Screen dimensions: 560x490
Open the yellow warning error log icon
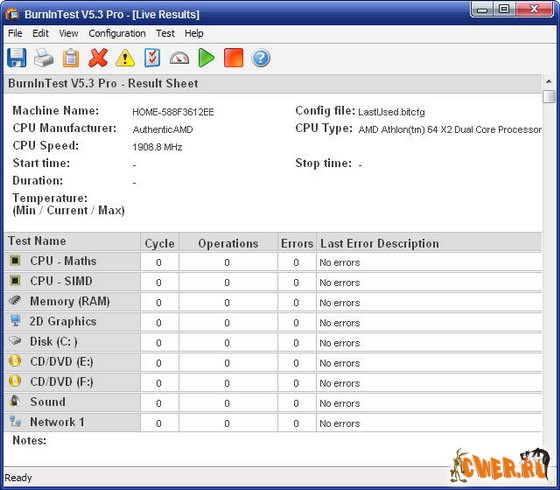click(x=125, y=58)
